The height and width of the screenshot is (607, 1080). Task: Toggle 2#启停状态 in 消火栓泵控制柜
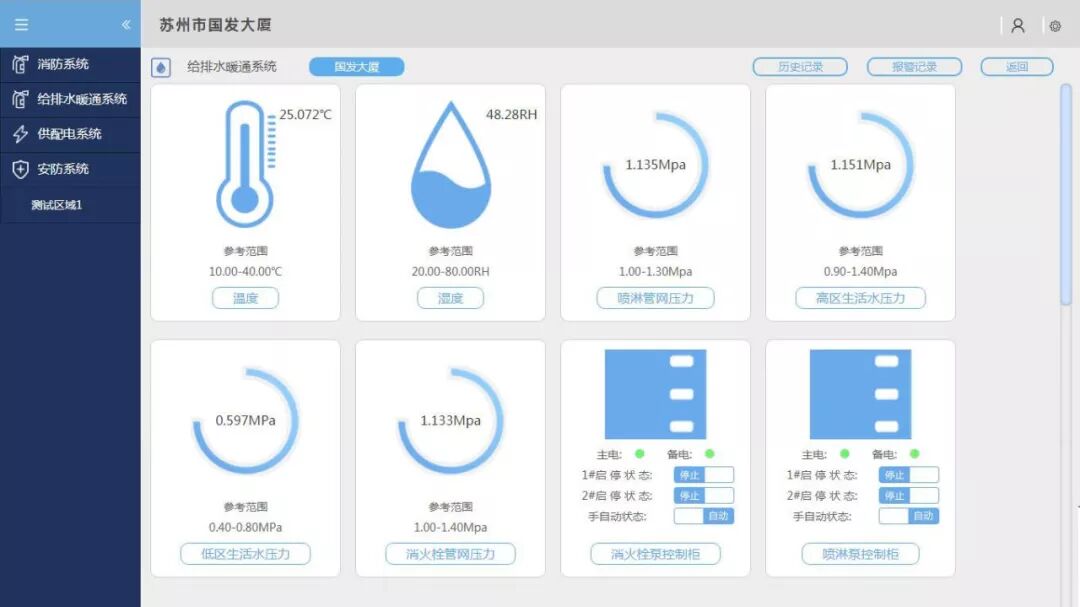tap(704, 495)
